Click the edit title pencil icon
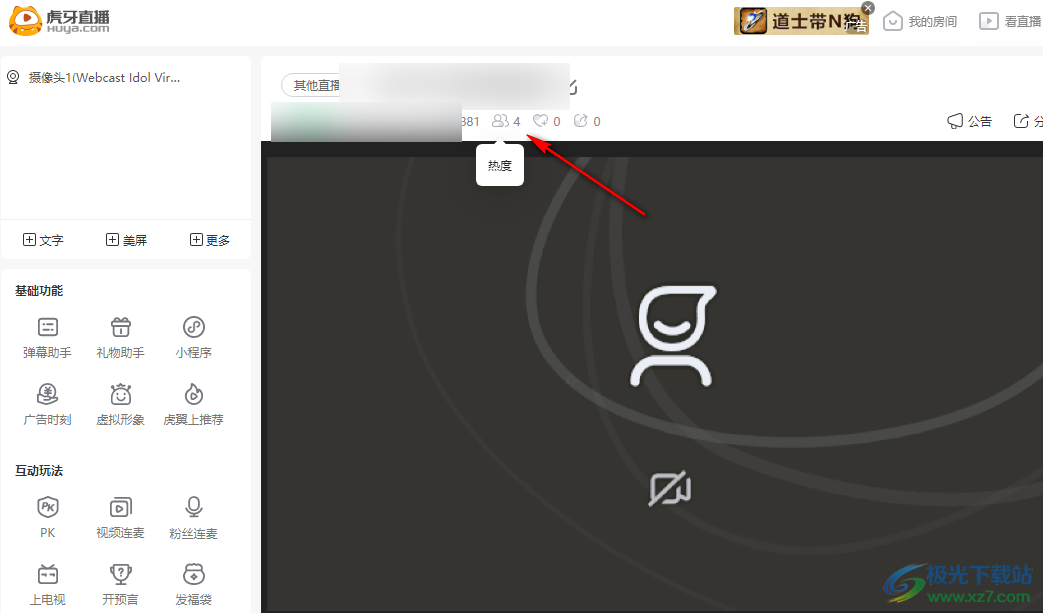Viewport: 1043px width, 613px height. pyautogui.click(x=573, y=86)
